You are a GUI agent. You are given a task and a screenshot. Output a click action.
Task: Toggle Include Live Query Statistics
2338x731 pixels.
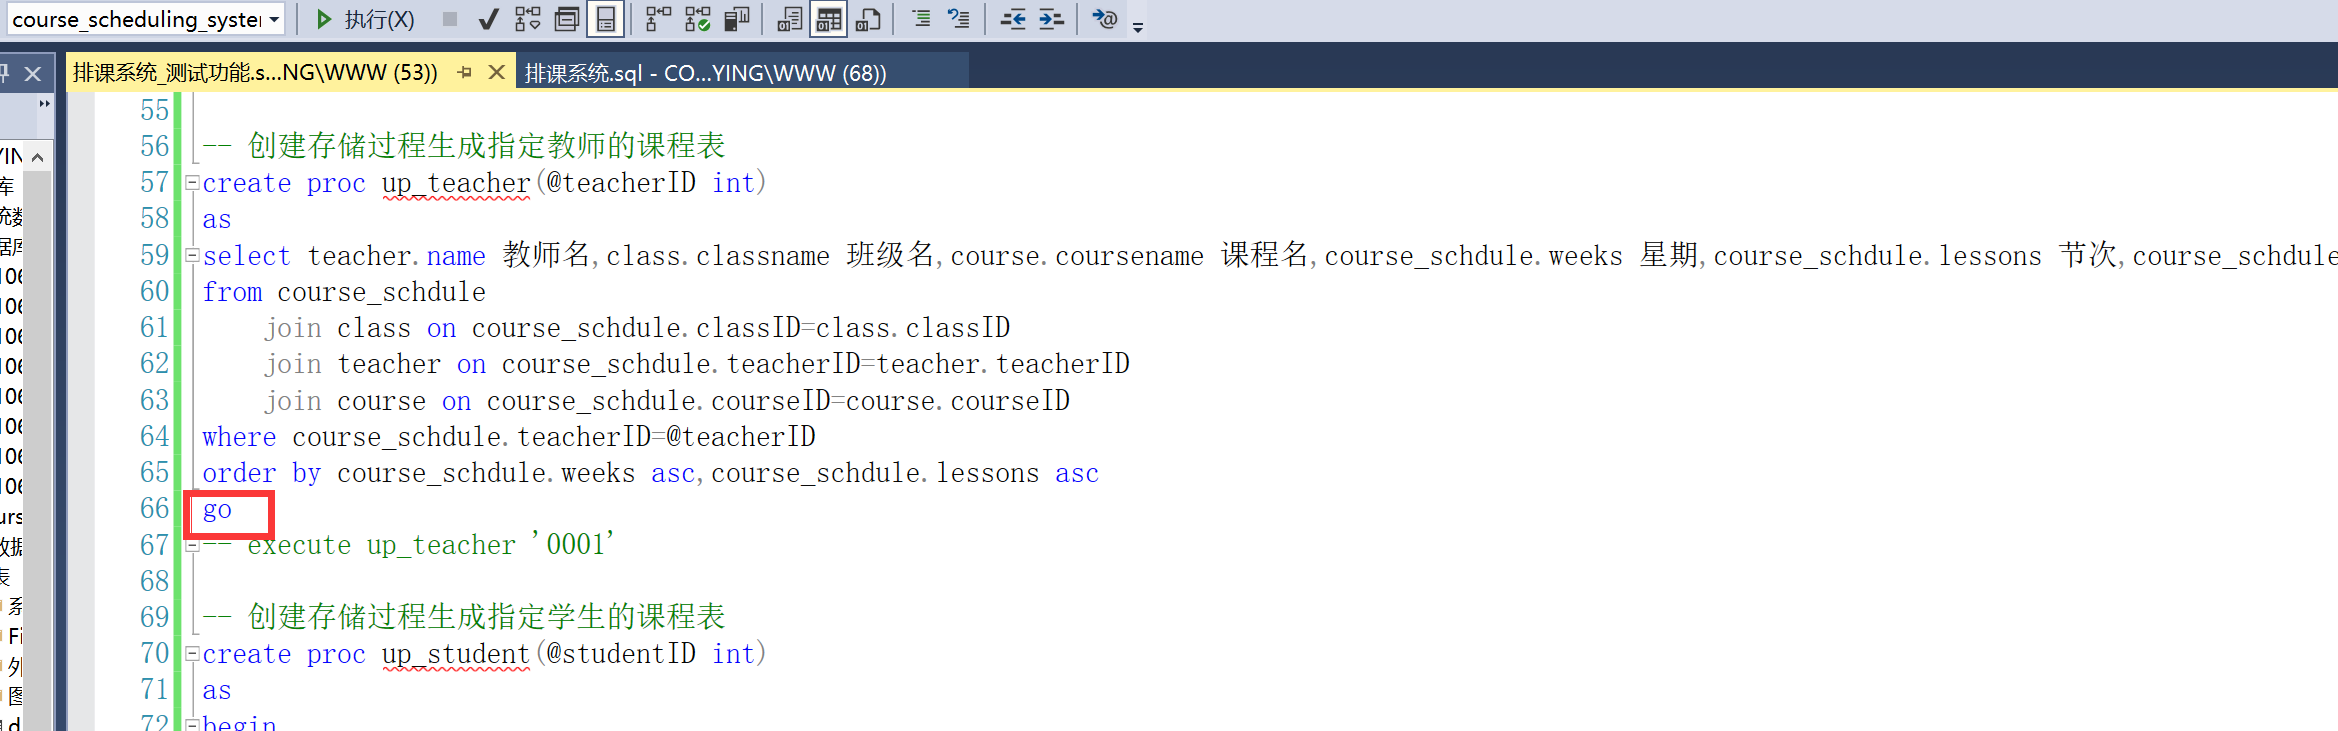[697, 19]
